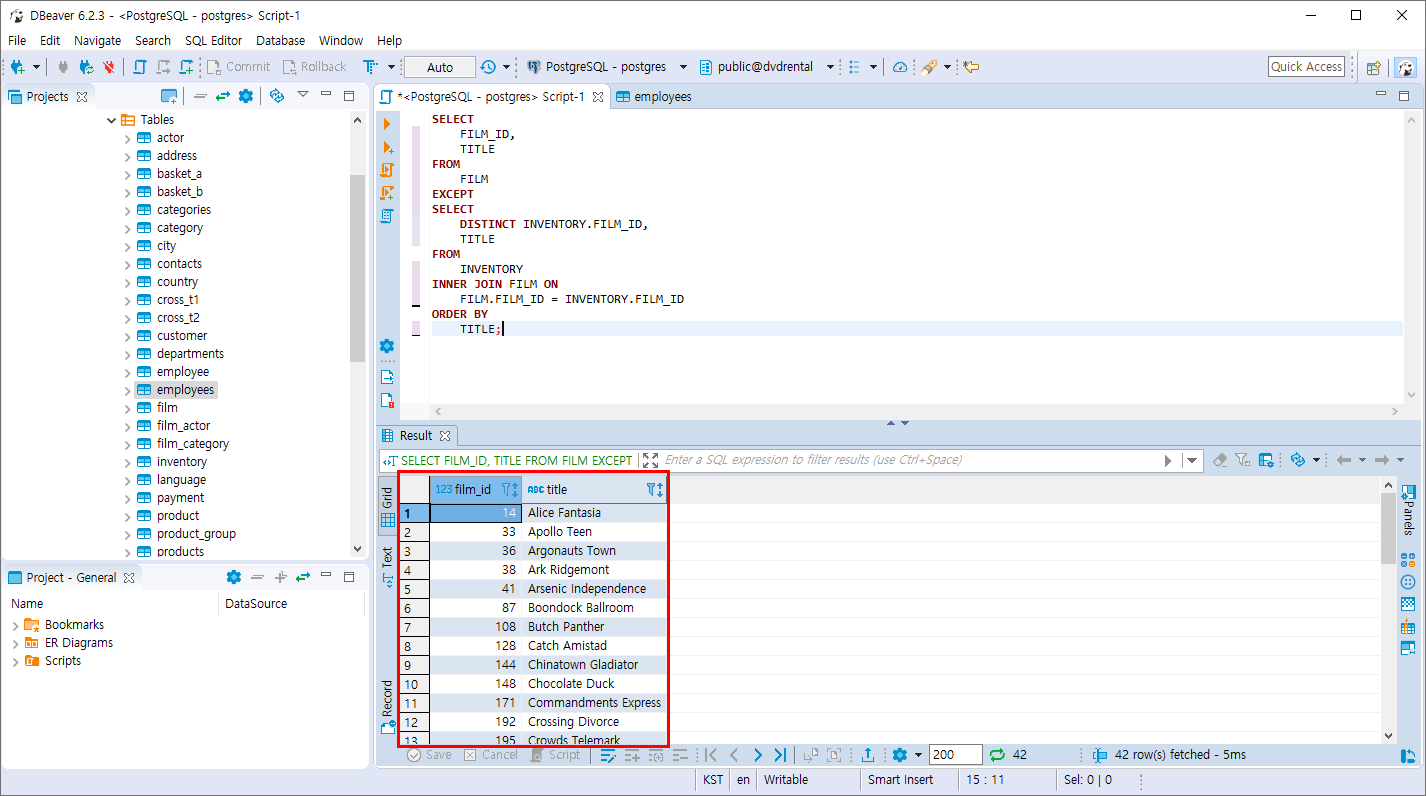Click the eraser Remove Filters icon in Result
Screen dimensions: 1426x796
coord(1219,460)
